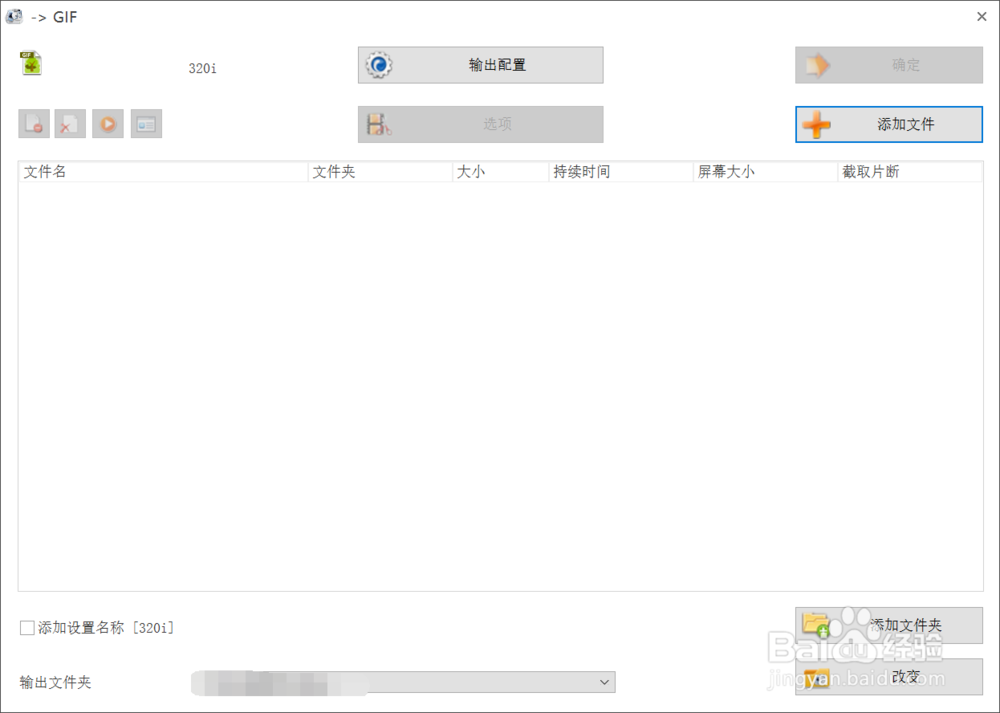Close the -> GIF dialog window
Screen dimensions: 1000x713
point(982,17)
